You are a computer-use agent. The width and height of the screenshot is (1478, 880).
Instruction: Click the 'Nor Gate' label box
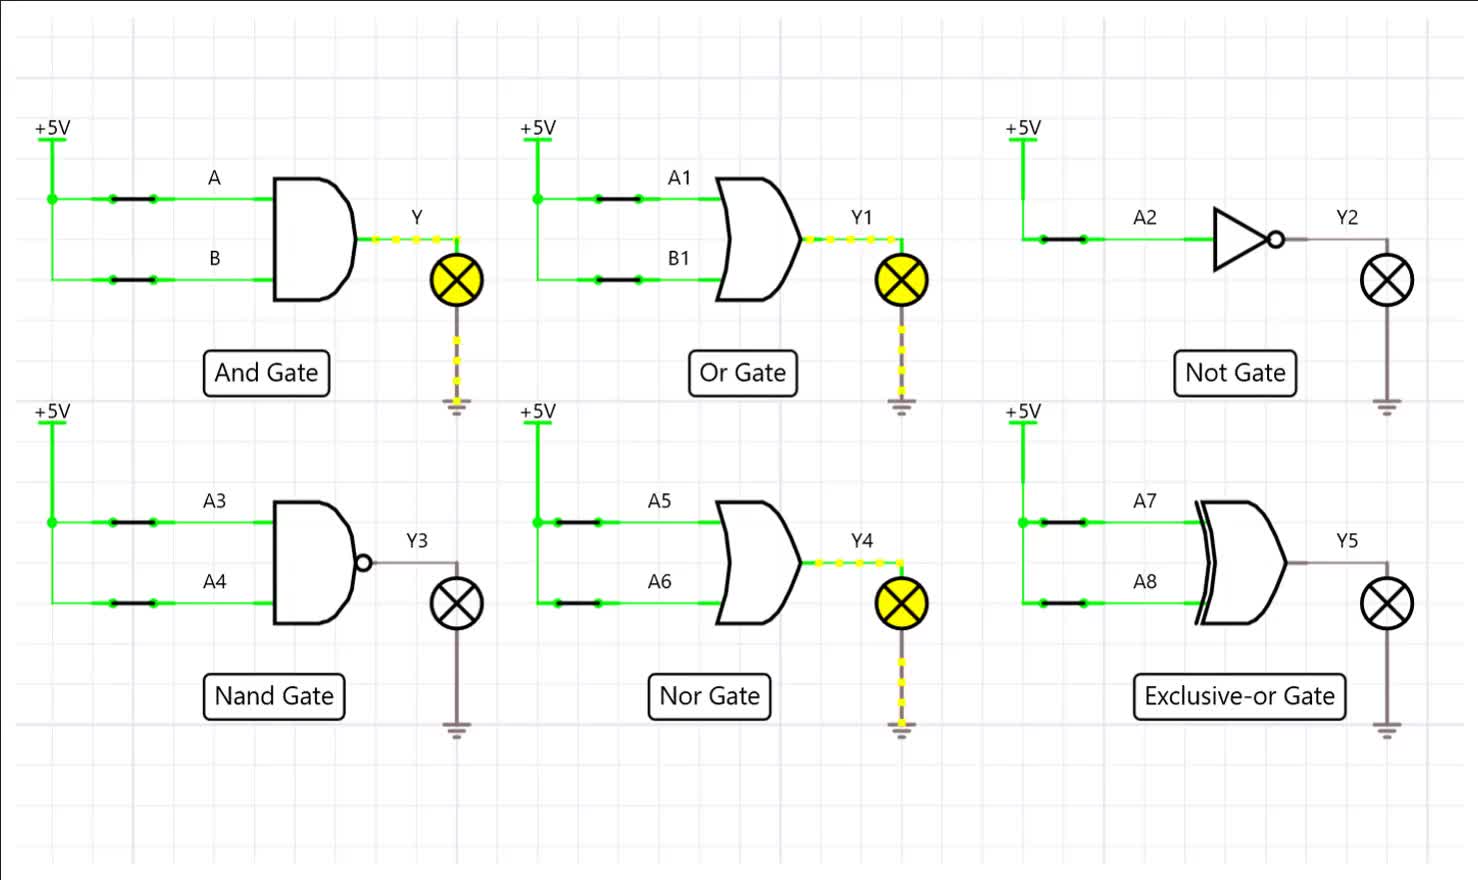click(x=710, y=696)
